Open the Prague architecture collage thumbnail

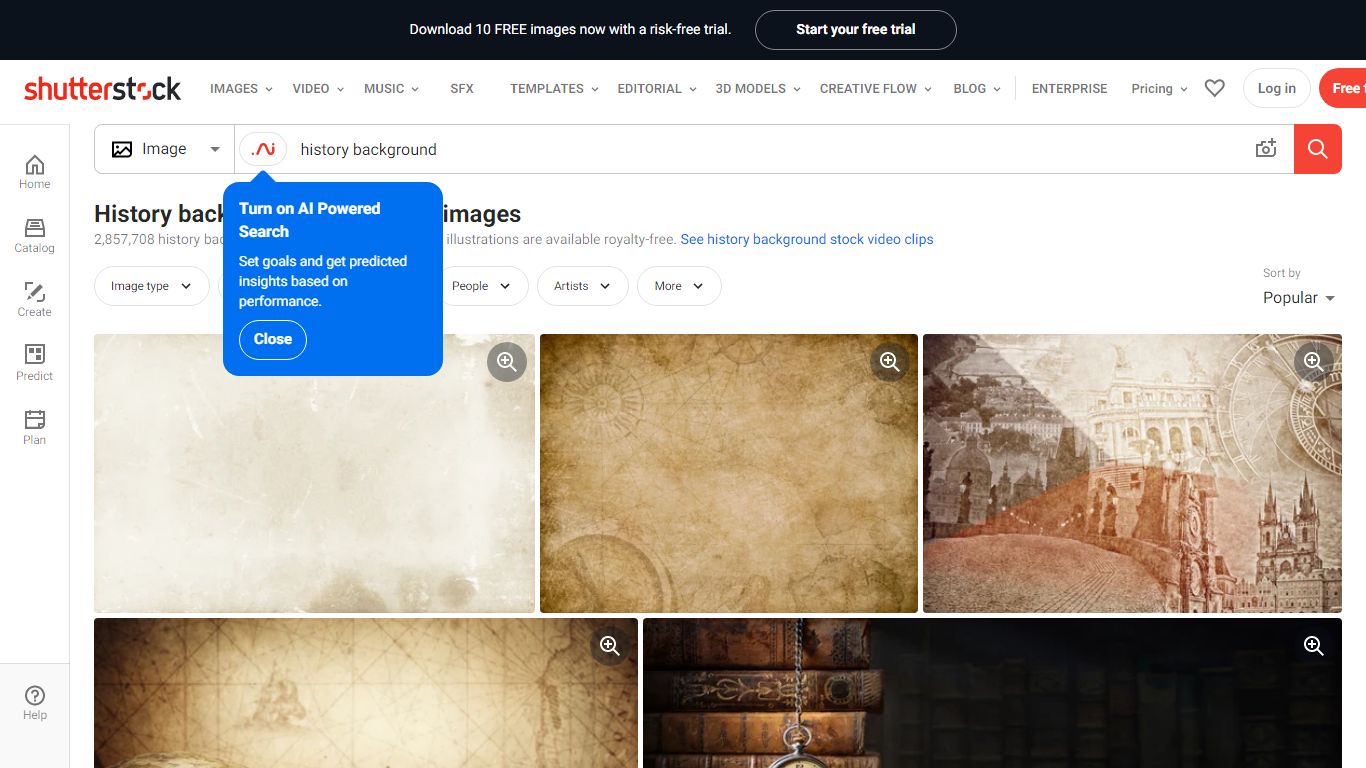[1132, 473]
